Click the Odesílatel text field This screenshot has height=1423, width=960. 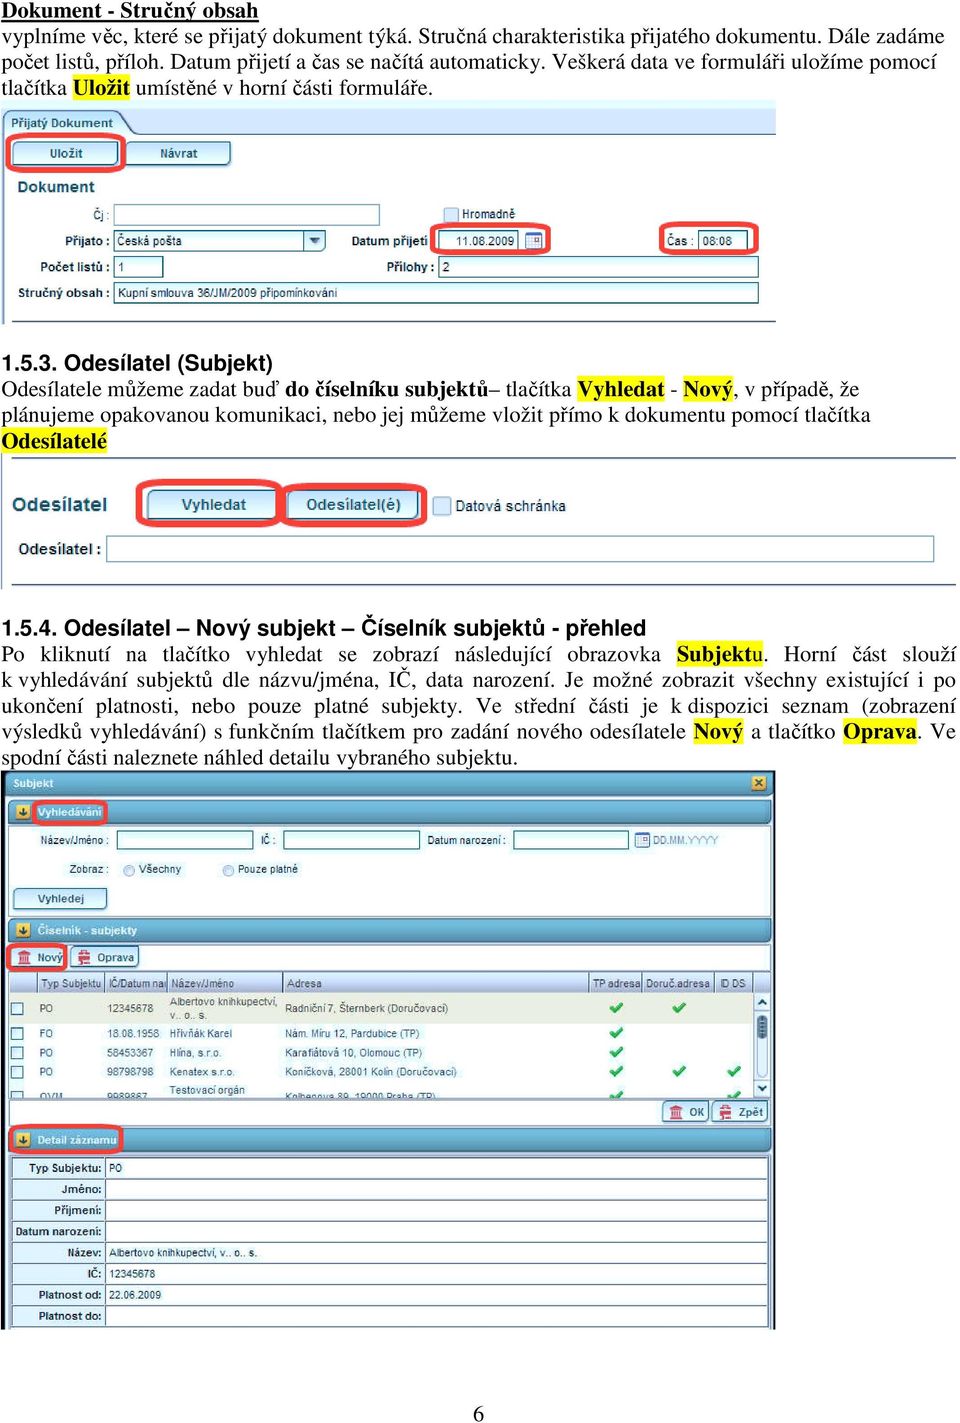[x=520, y=549]
